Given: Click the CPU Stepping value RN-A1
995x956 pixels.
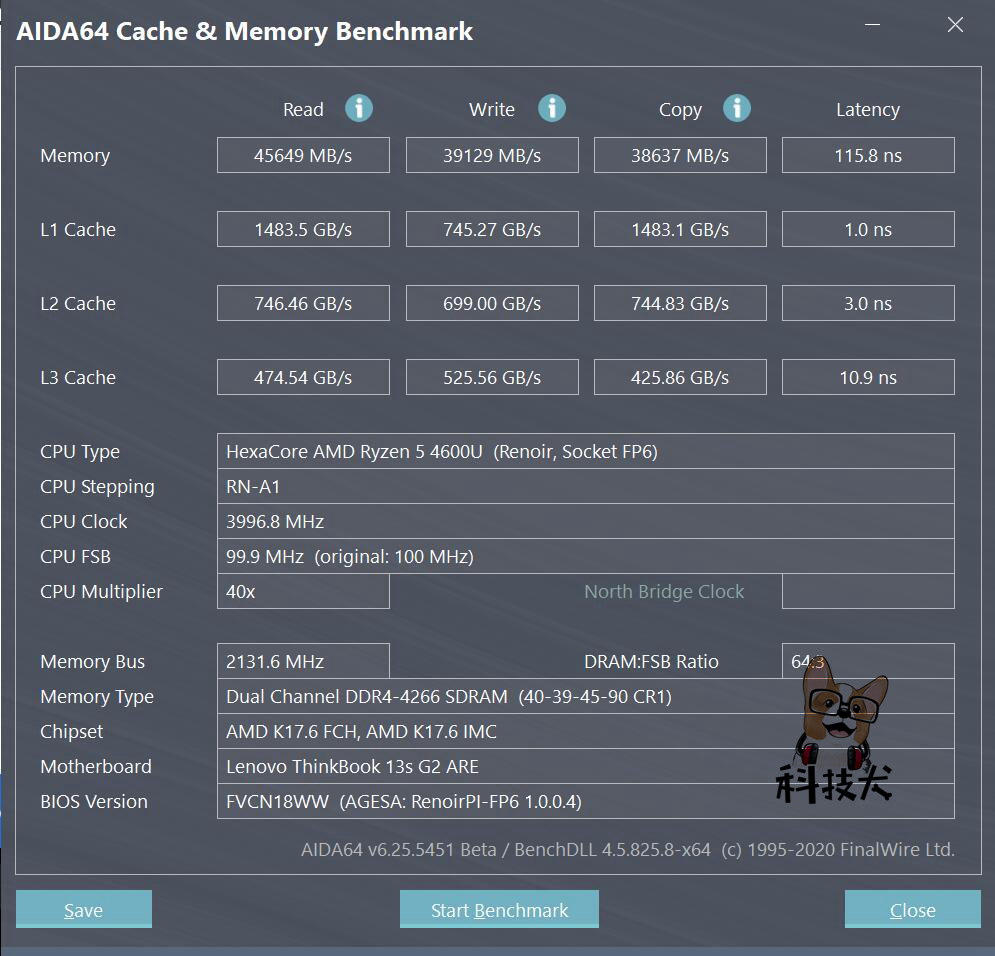Looking at the screenshot, I should tap(586, 486).
